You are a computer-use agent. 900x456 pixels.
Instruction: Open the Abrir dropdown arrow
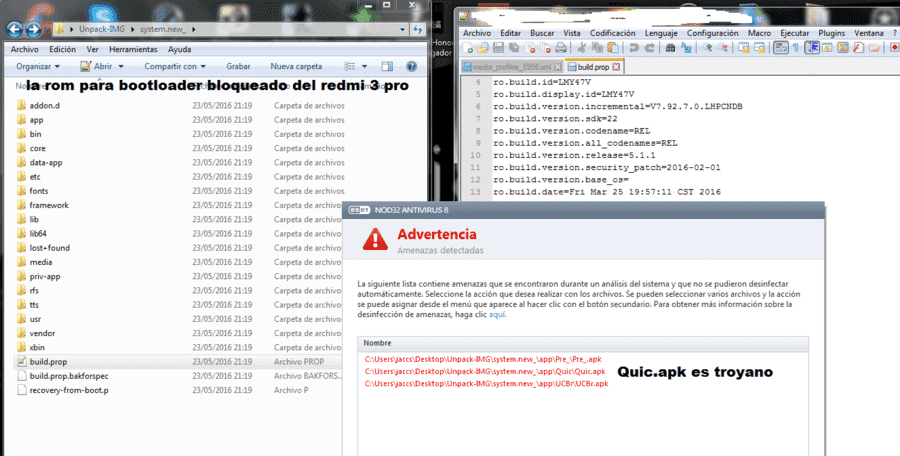point(121,67)
